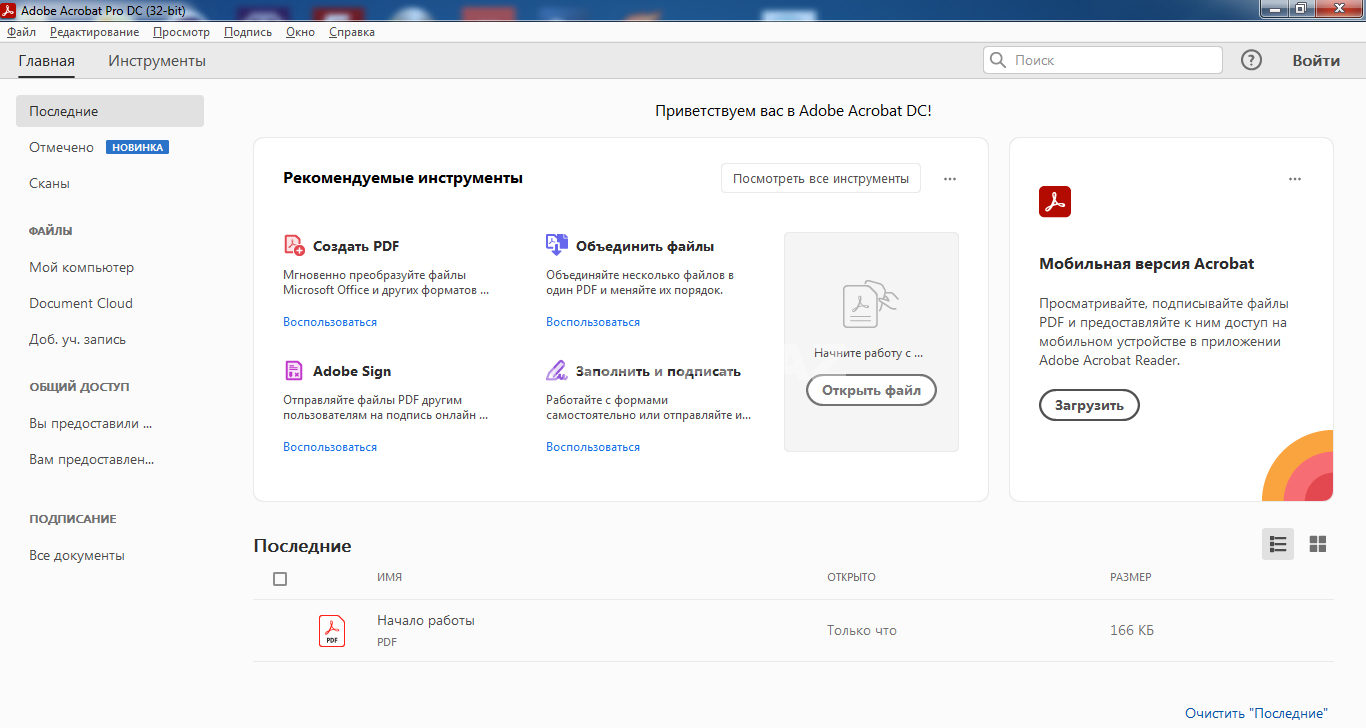Click the Объединить файлы tool title
Viewport: 1366px width, 728px height.
[645, 246]
